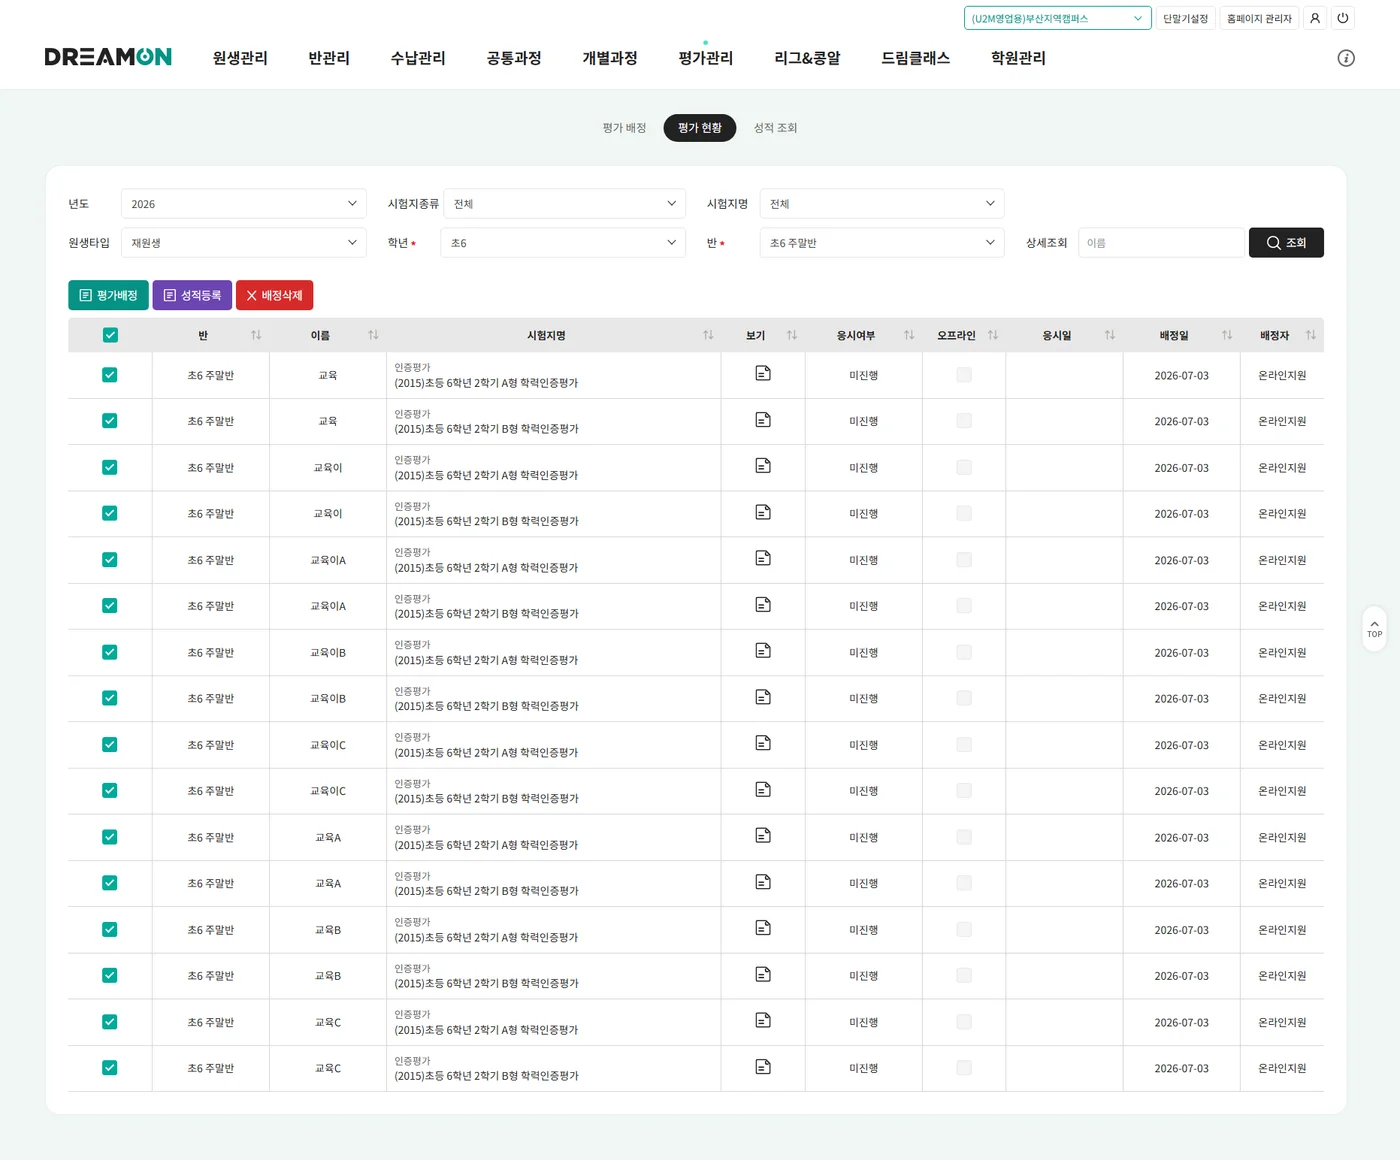The width and height of the screenshot is (1400, 1160).
Task: Open the 수납관리 menu
Action: click(x=418, y=58)
